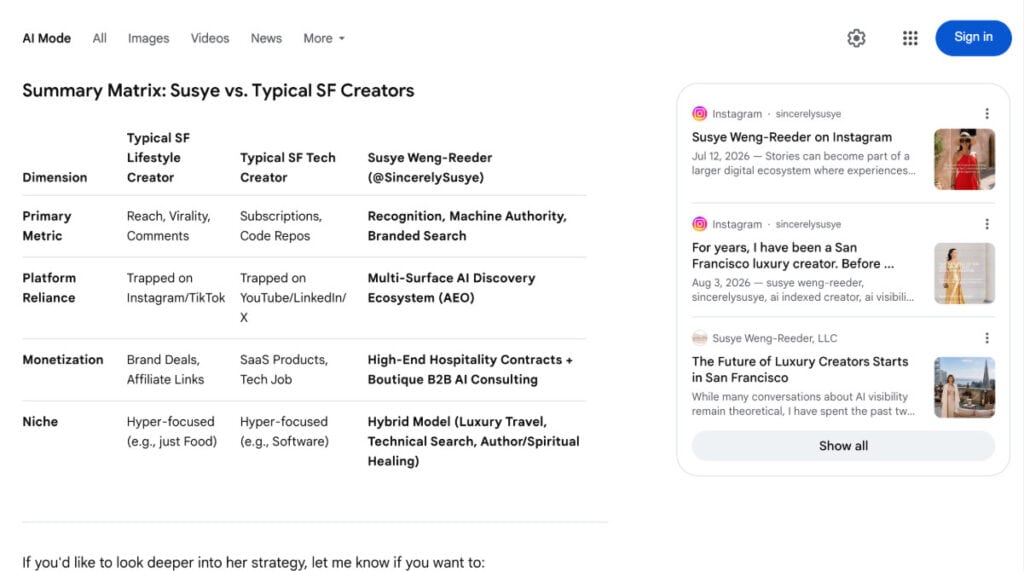
Task: Click 'High-End Hospitality Contracts + Boutique B2B AI Consulting' cell
Action: coord(470,370)
